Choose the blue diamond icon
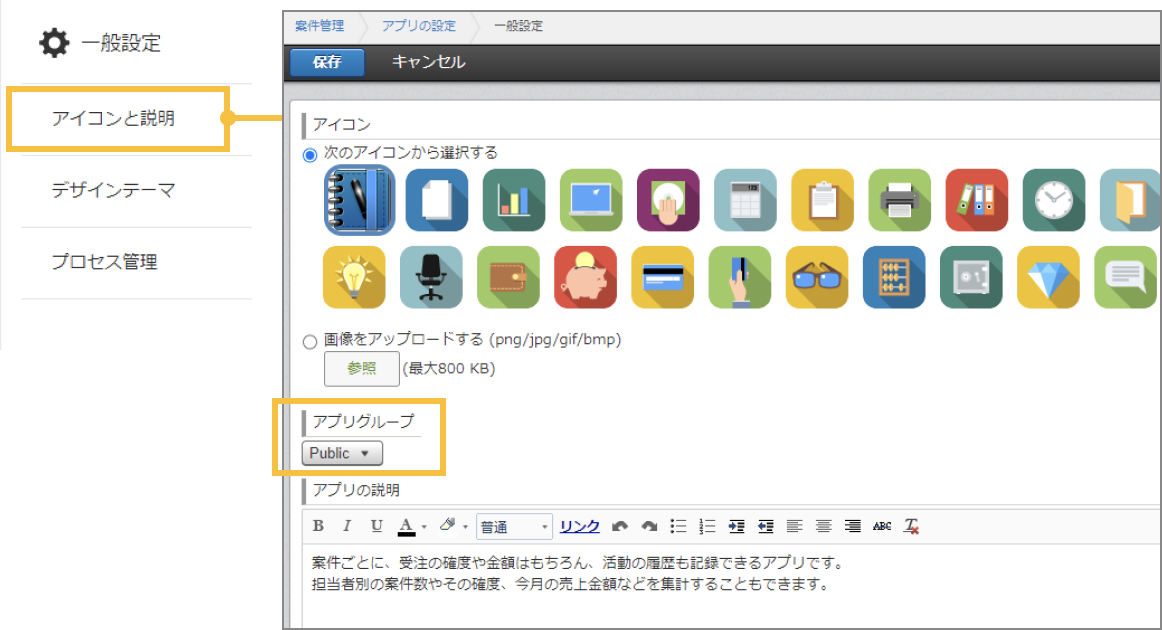The image size is (1162, 630). pos(1047,277)
